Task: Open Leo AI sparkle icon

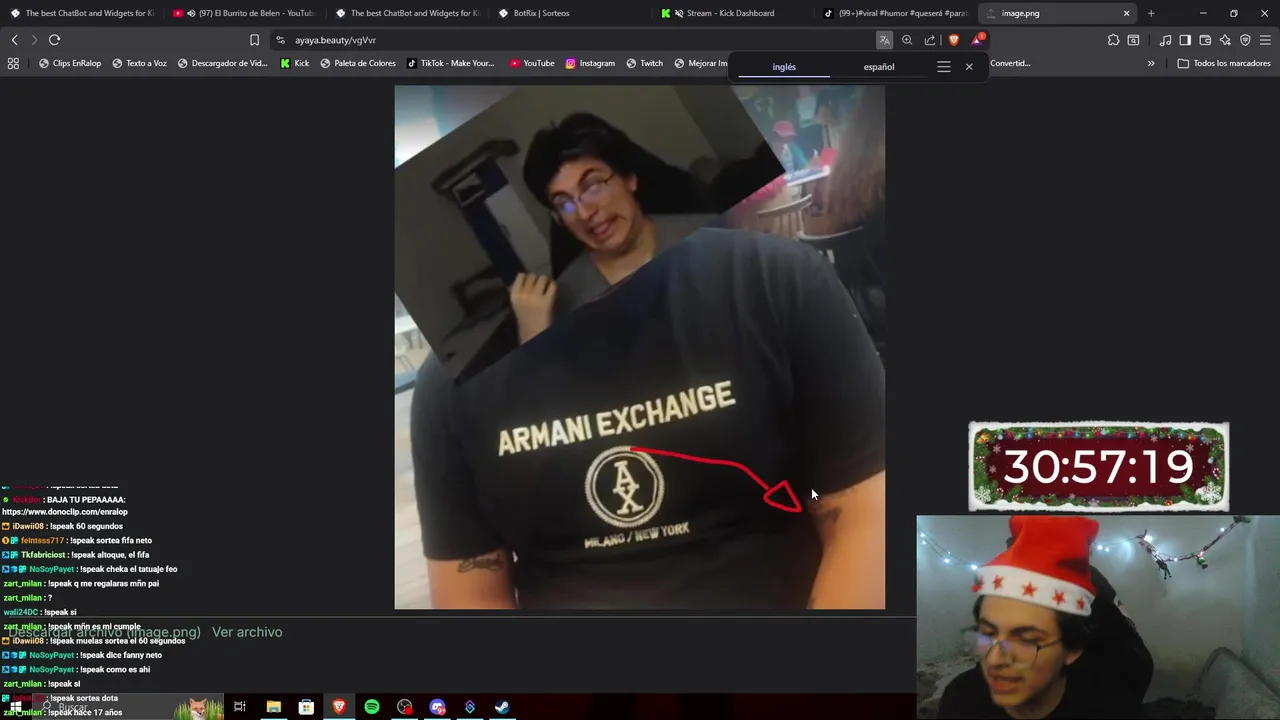Action: [x=1225, y=40]
